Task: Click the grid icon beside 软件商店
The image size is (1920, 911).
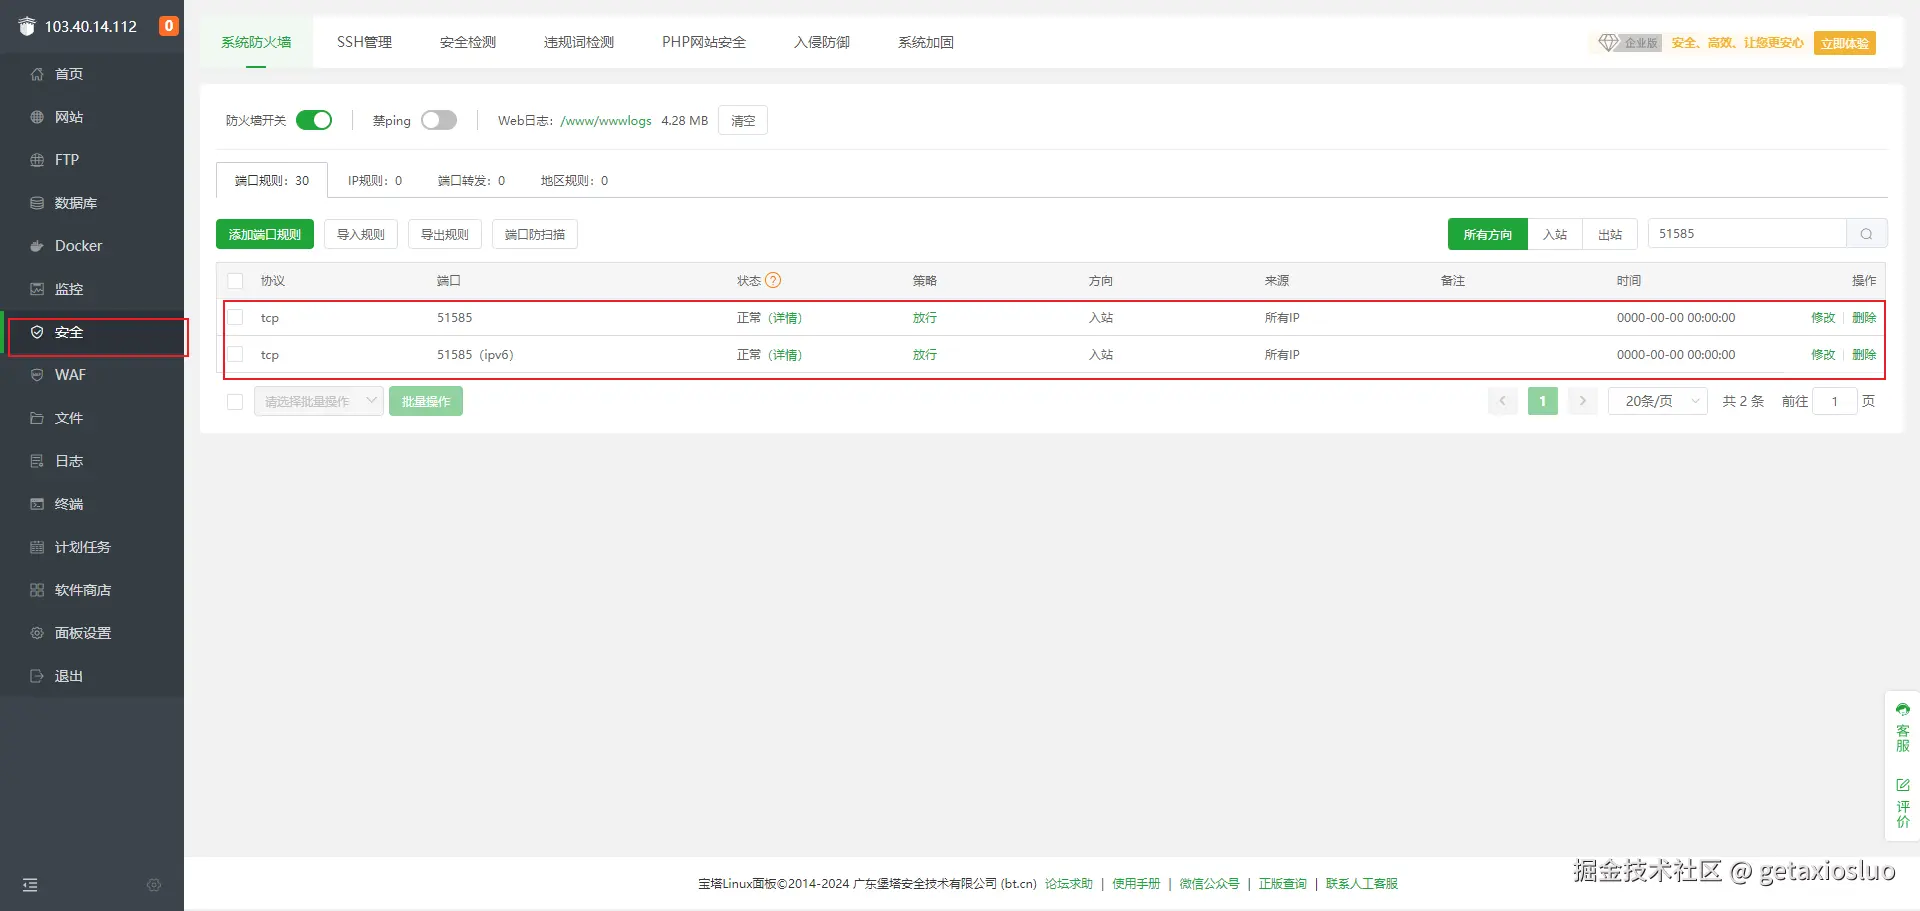Action: [x=37, y=590]
